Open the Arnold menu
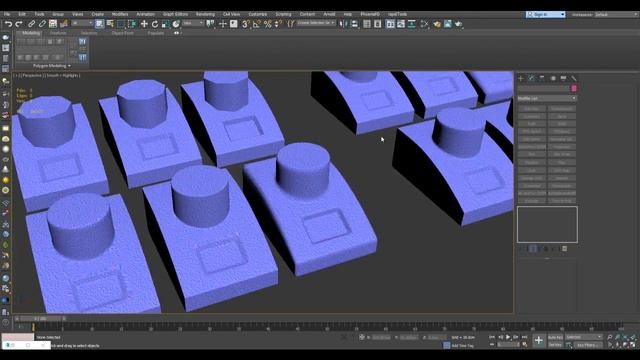 point(329,14)
